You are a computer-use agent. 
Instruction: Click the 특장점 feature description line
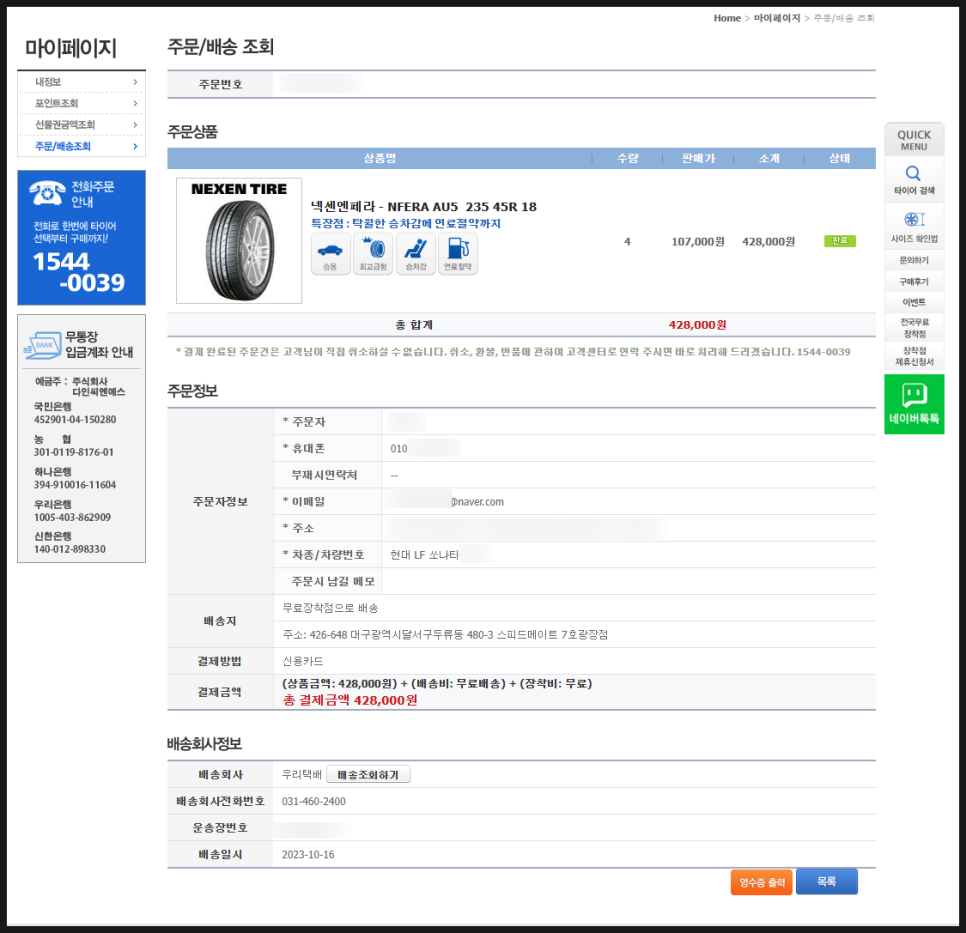click(x=405, y=224)
